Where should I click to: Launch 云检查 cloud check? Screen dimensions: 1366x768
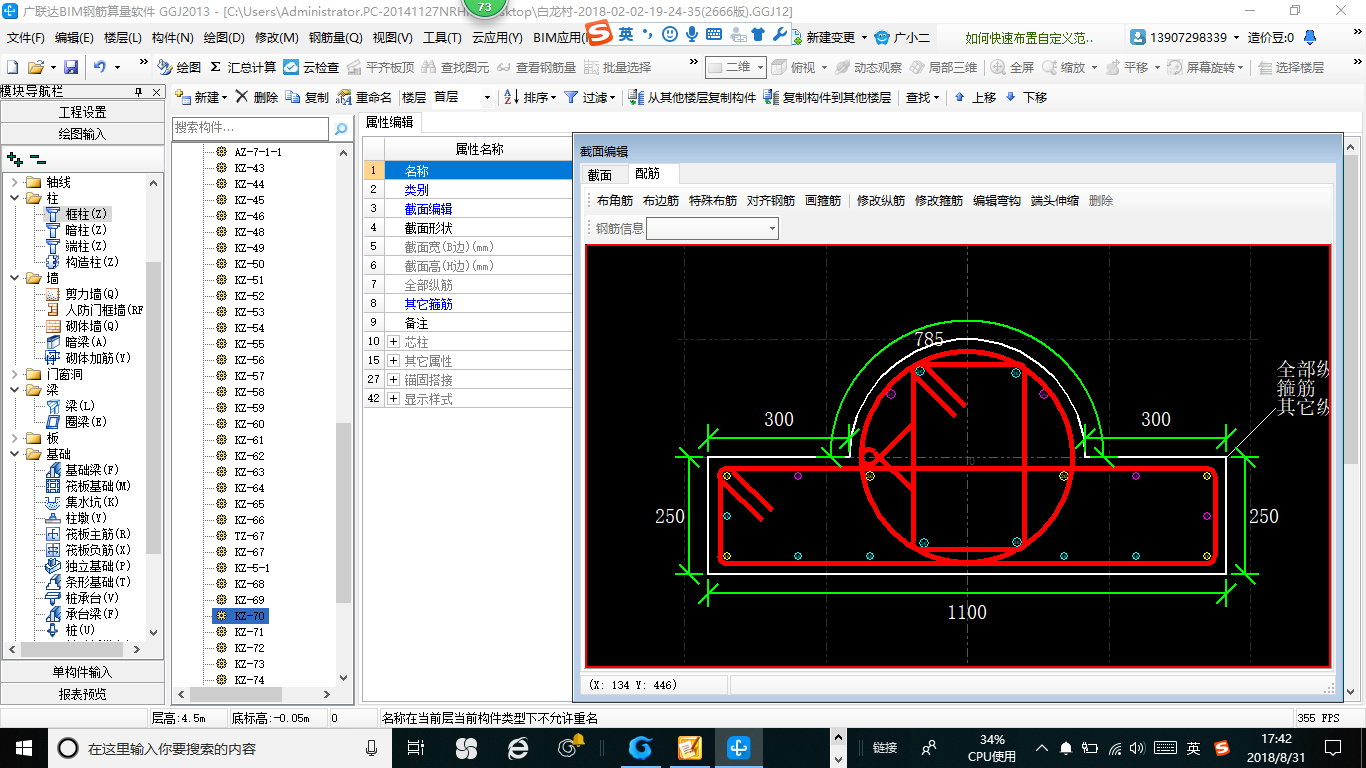click(x=311, y=67)
